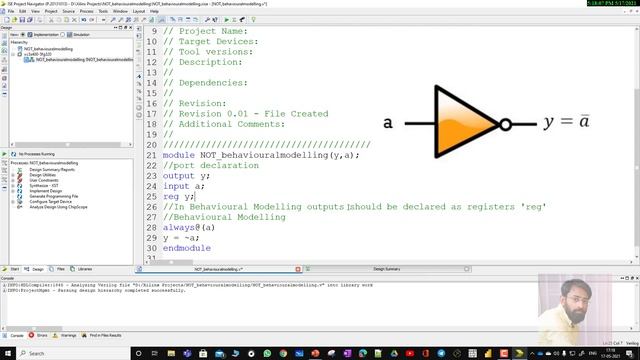Open the Tools menu
The height and width of the screenshot is (360, 640).
tap(103, 11)
